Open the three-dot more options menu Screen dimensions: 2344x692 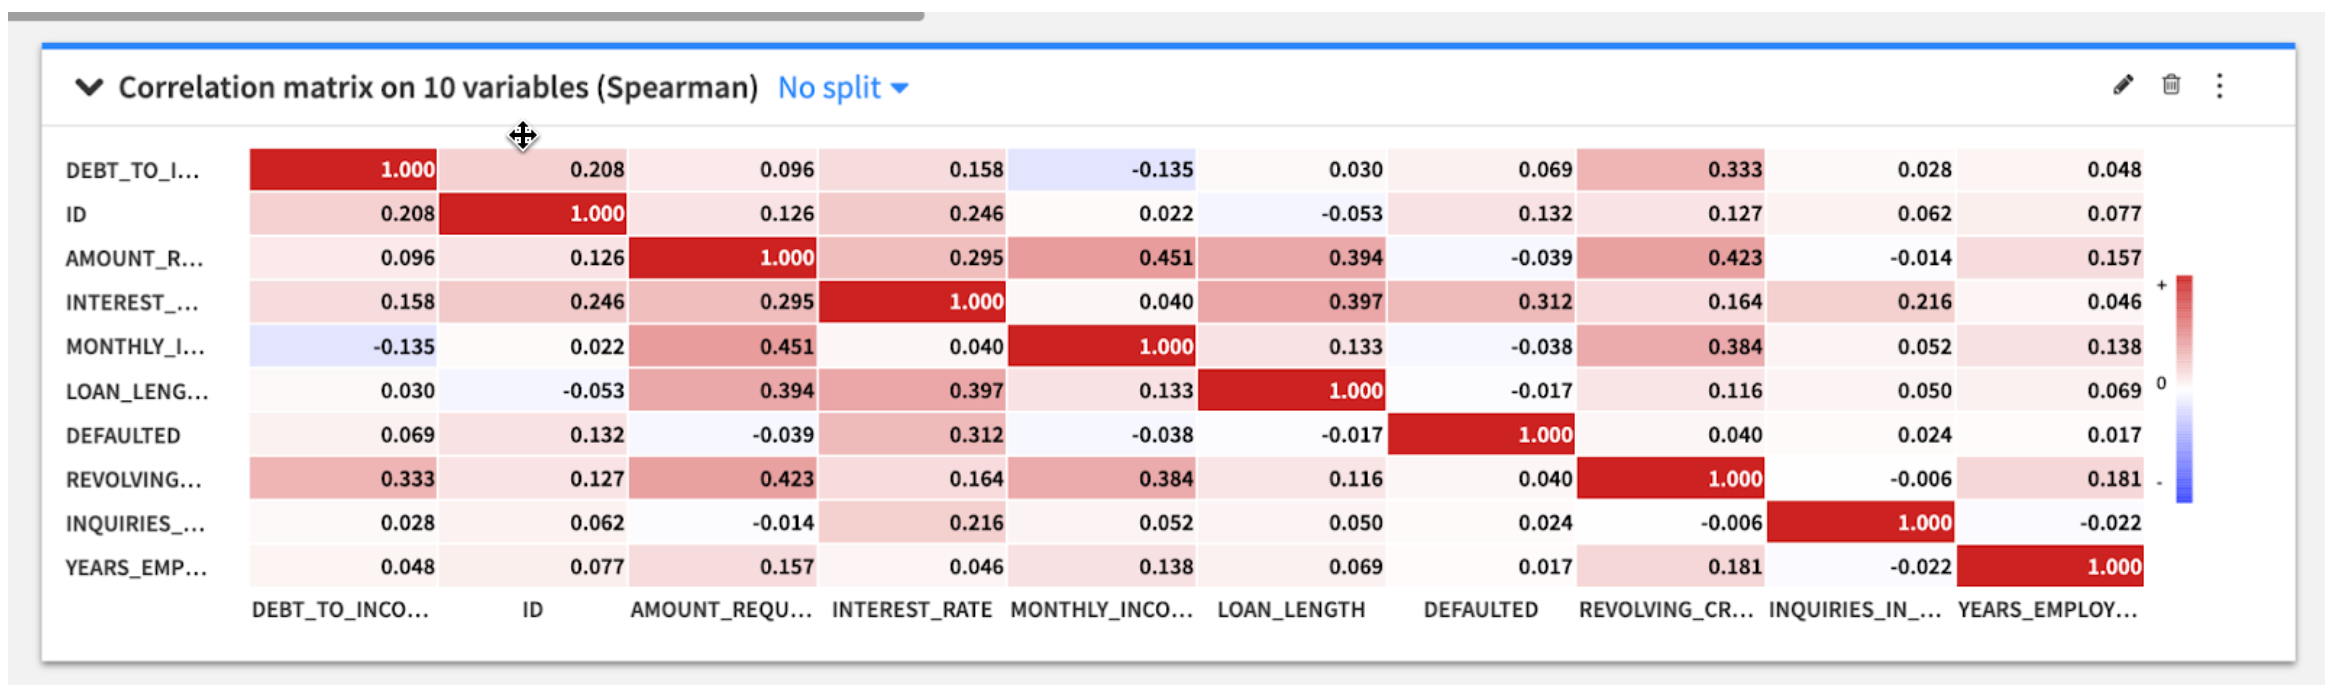click(2219, 86)
